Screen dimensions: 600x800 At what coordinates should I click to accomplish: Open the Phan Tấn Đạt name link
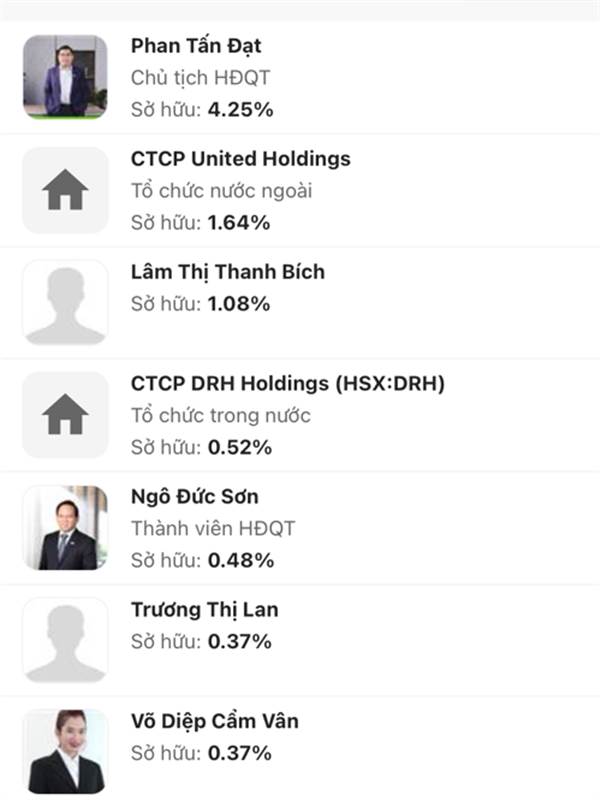tap(196, 46)
